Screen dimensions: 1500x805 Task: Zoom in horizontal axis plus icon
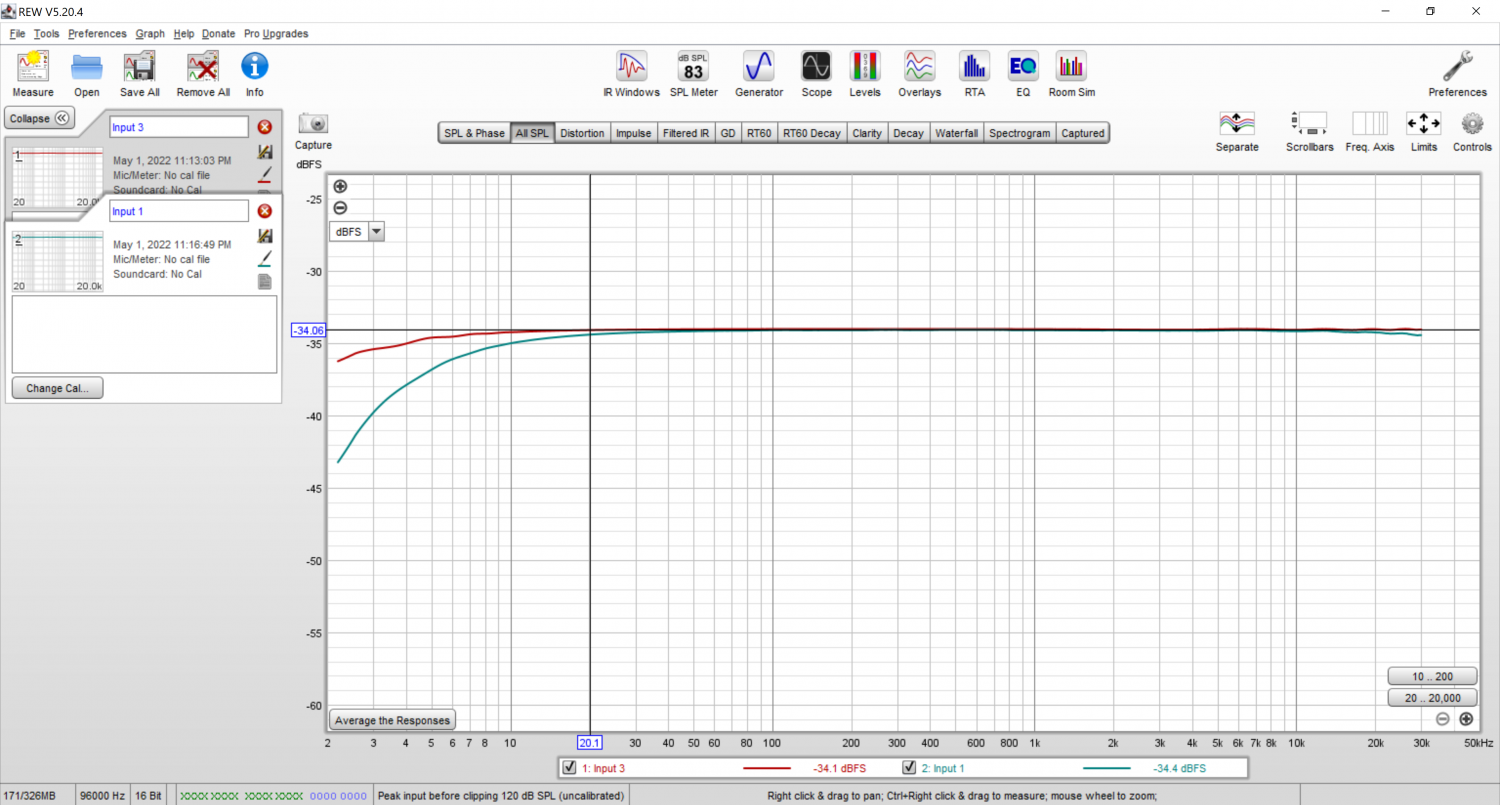pyautogui.click(x=1466, y=719)
